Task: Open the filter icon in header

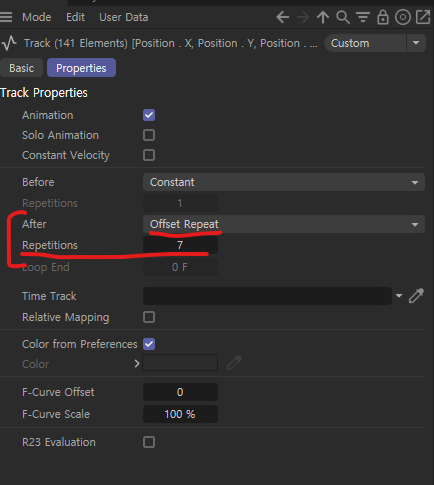Action: (363, 17)
